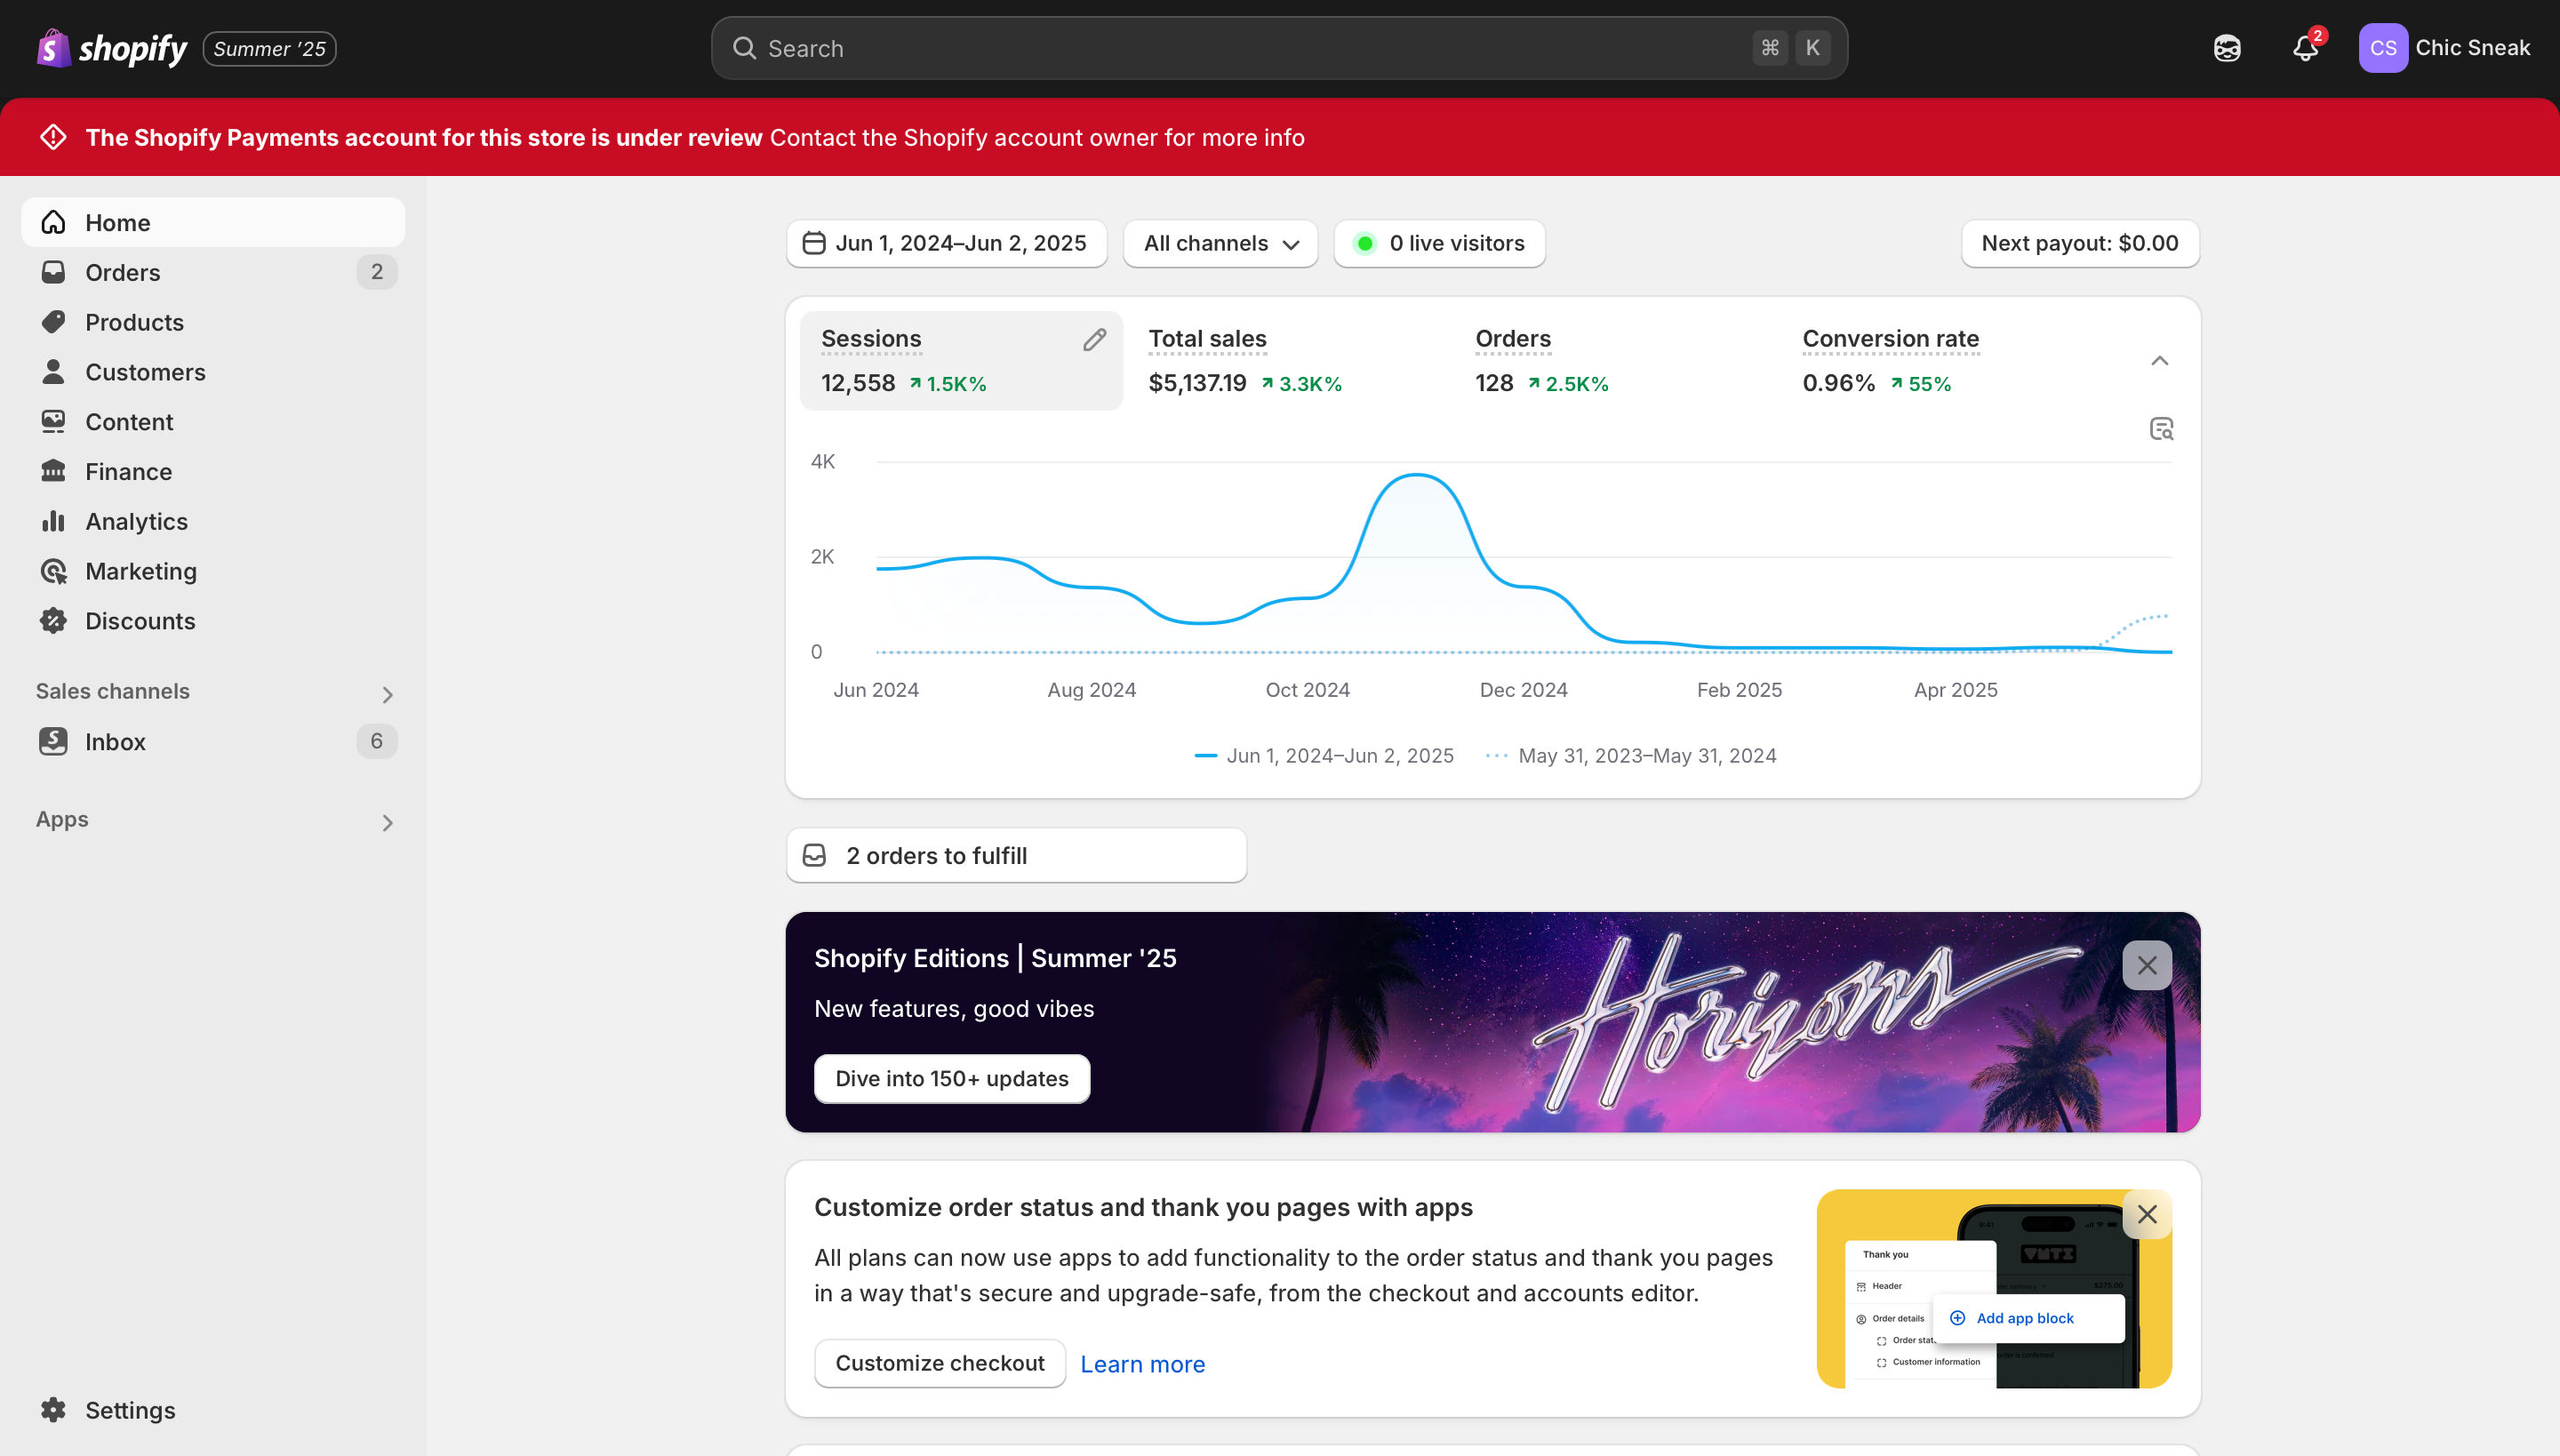2560x1456 pixels.
Task: Click the 0 live visitors button
Action: point(1439,243)
